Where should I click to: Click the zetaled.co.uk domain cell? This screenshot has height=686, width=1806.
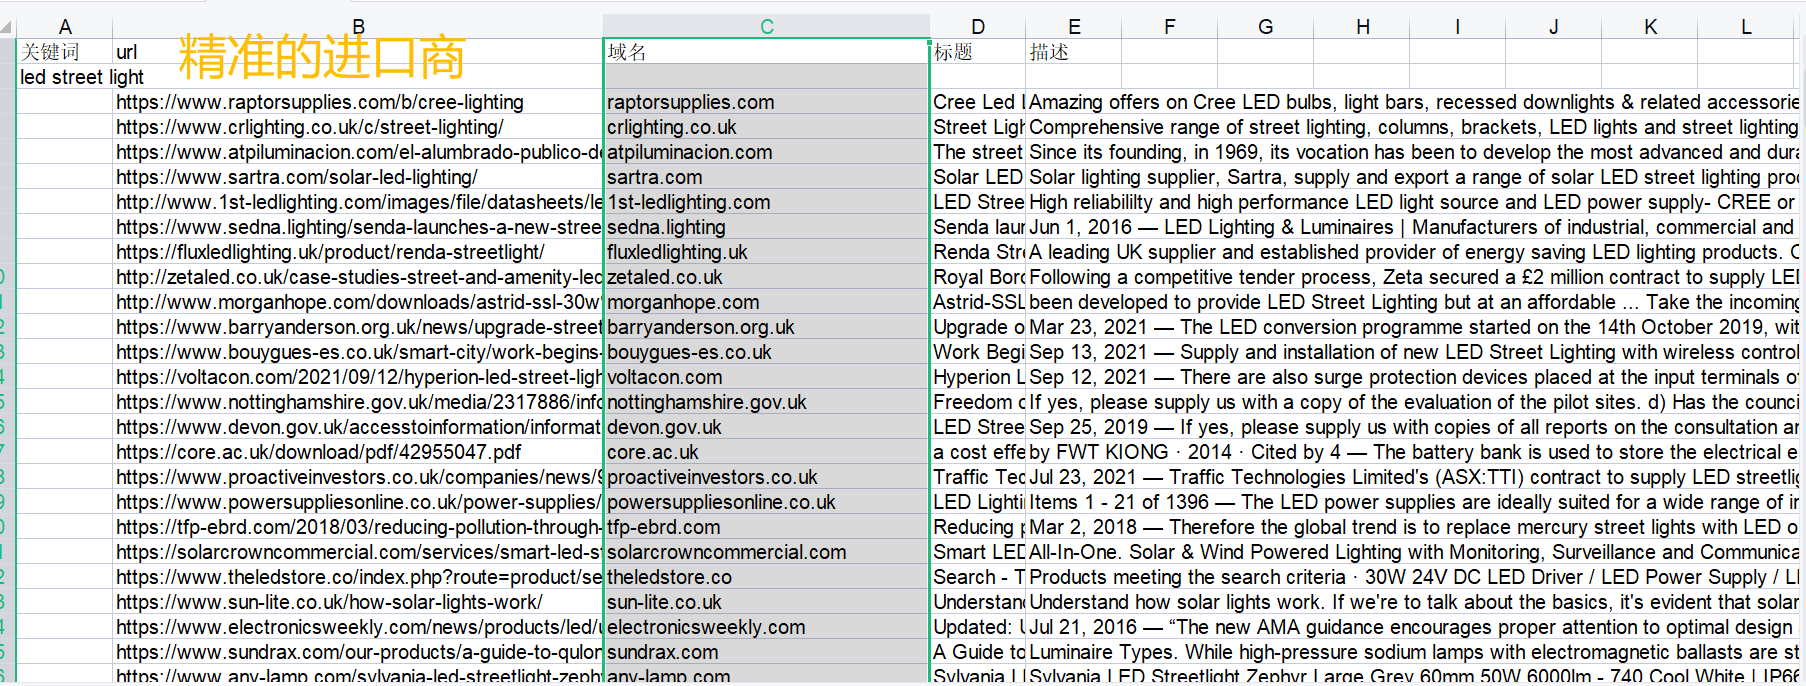coord(767,277)
